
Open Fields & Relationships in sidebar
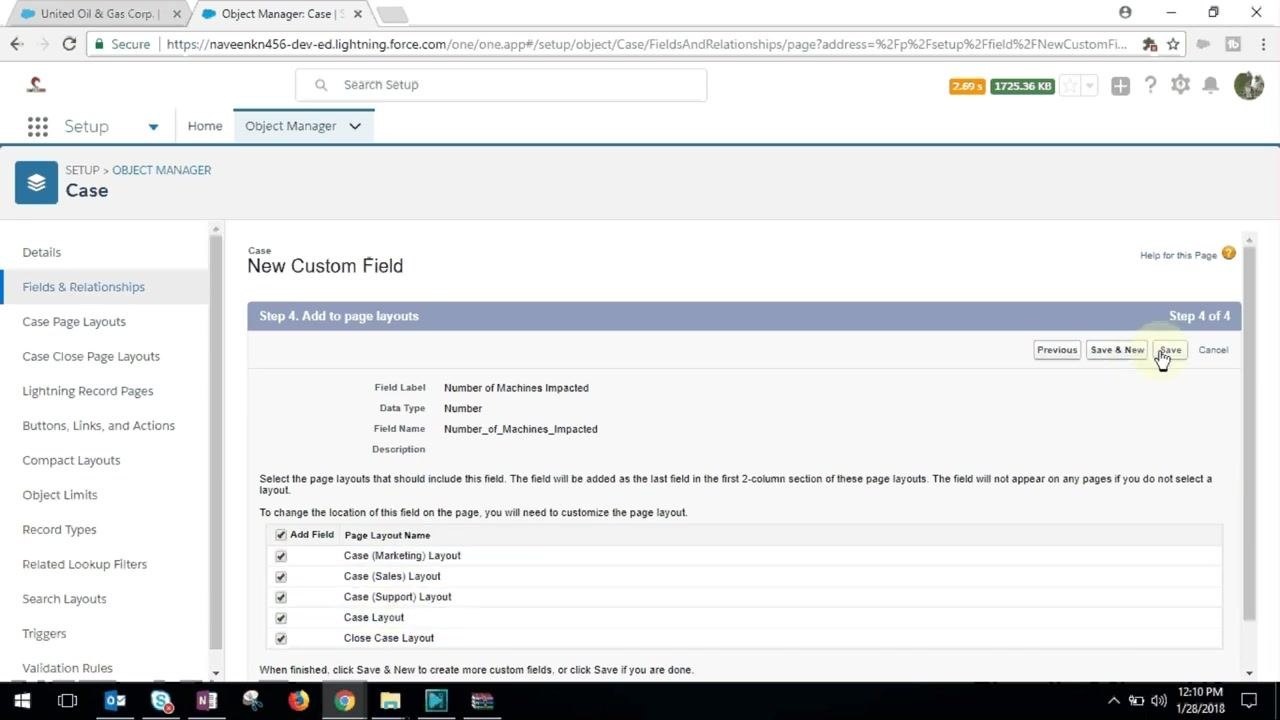104,287
